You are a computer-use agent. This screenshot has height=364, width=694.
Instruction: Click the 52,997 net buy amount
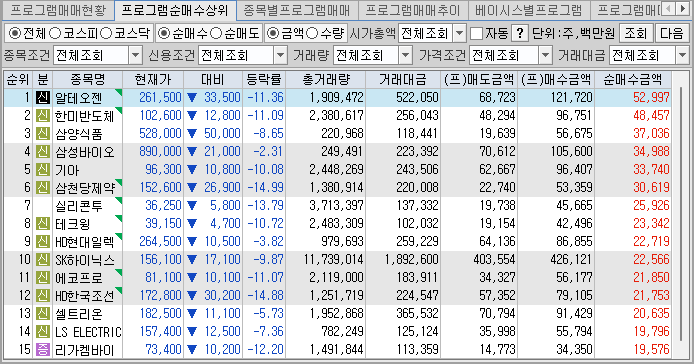(x=651, y=97)
